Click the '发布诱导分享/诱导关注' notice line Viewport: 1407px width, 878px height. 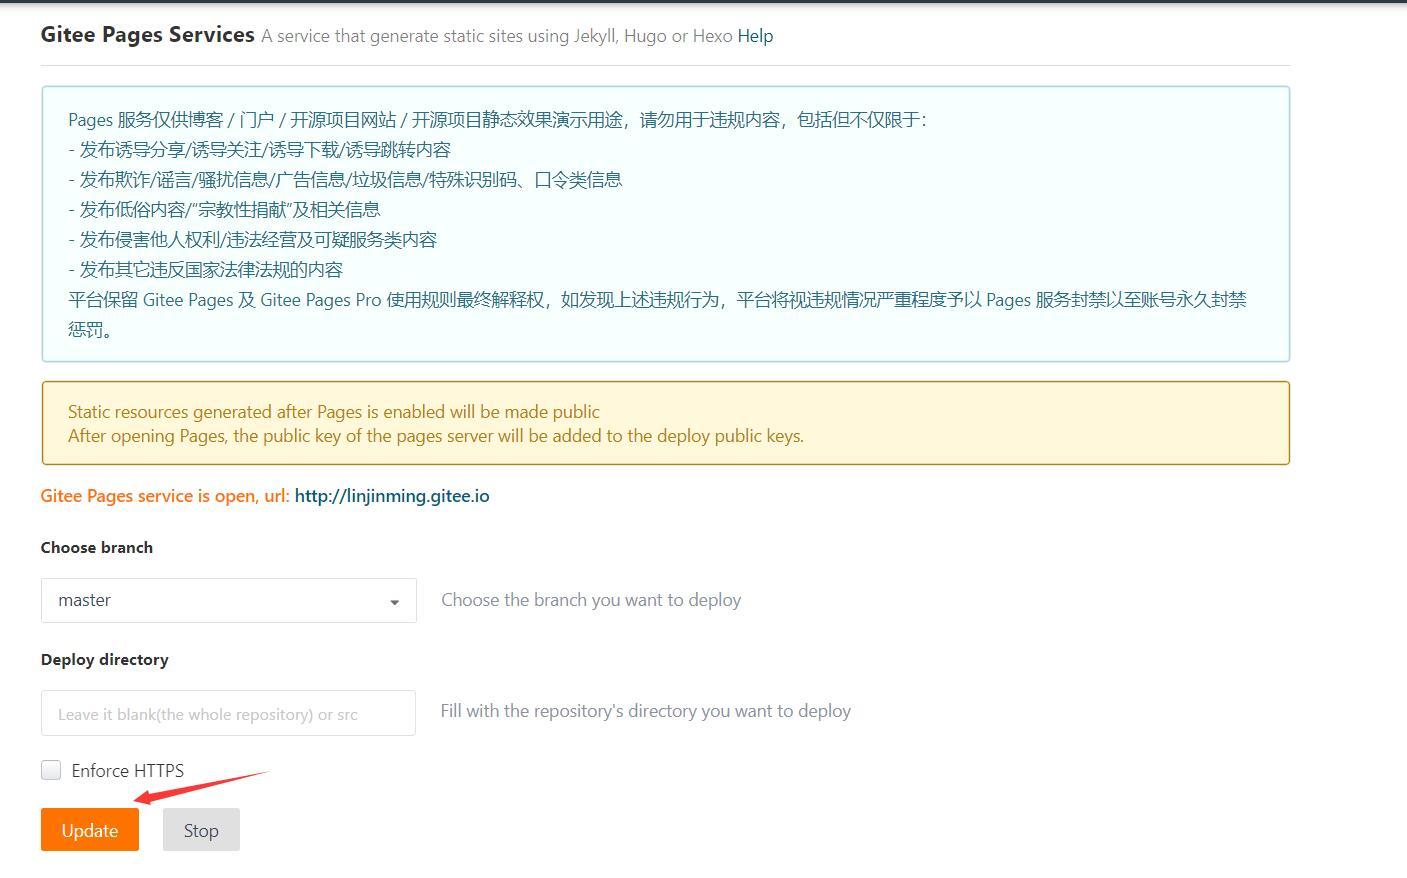(x=260, y=150)
